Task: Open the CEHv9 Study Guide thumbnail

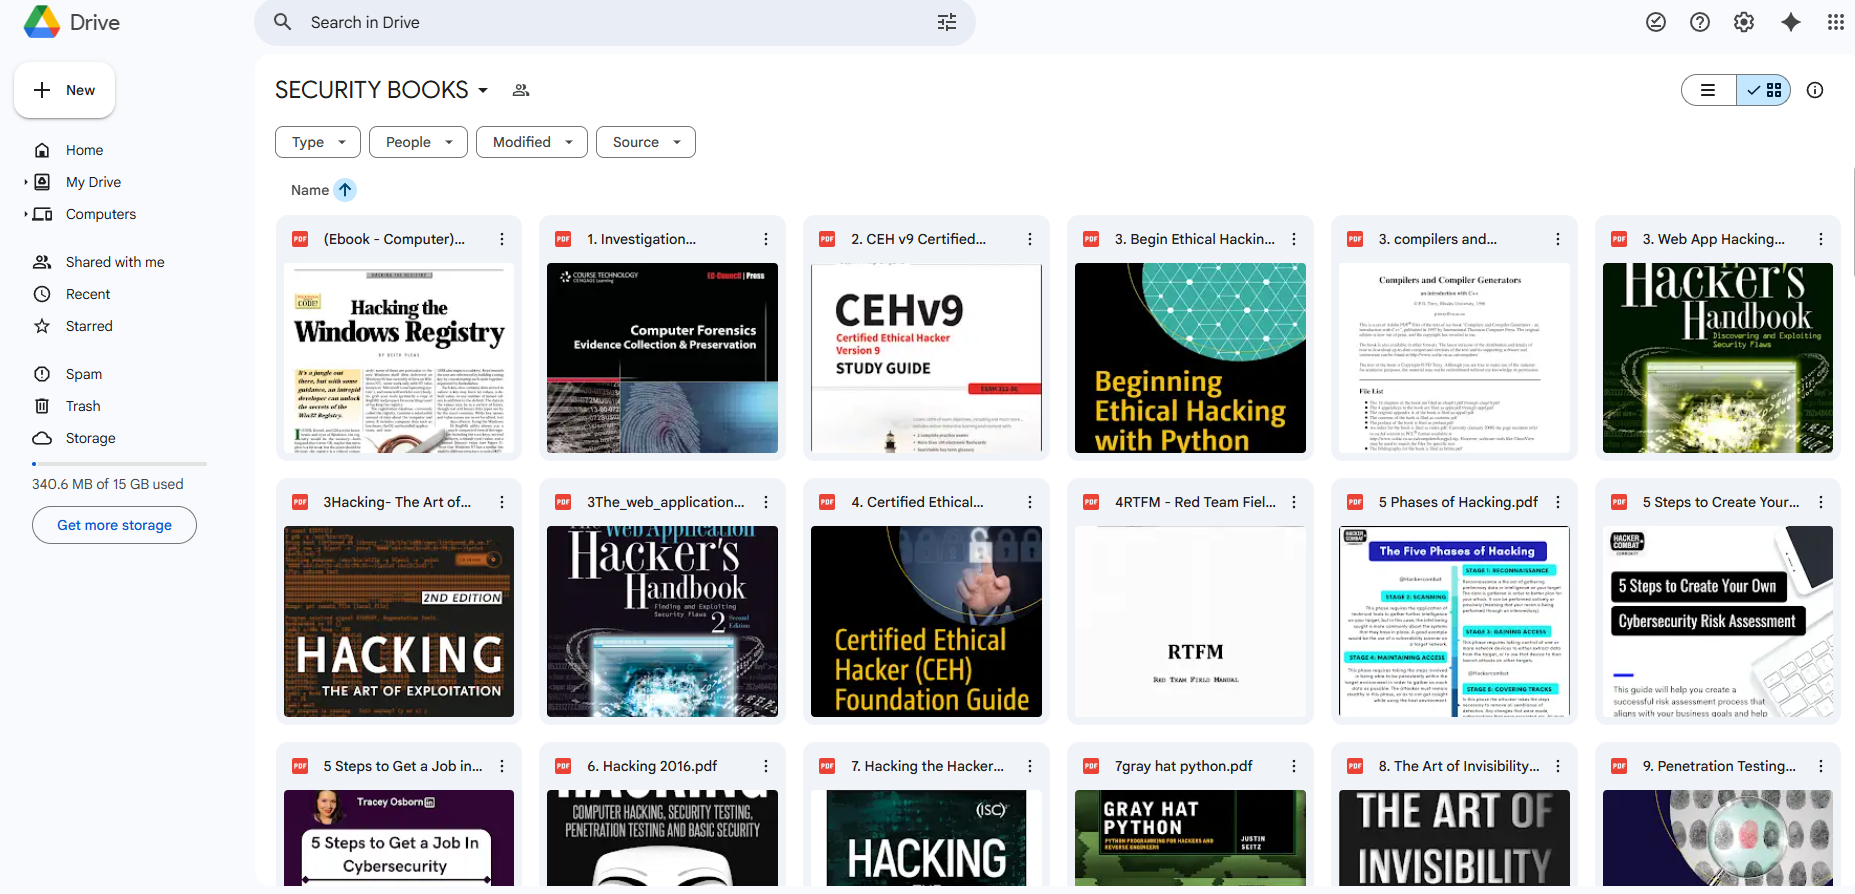Action: coord(926,358)
